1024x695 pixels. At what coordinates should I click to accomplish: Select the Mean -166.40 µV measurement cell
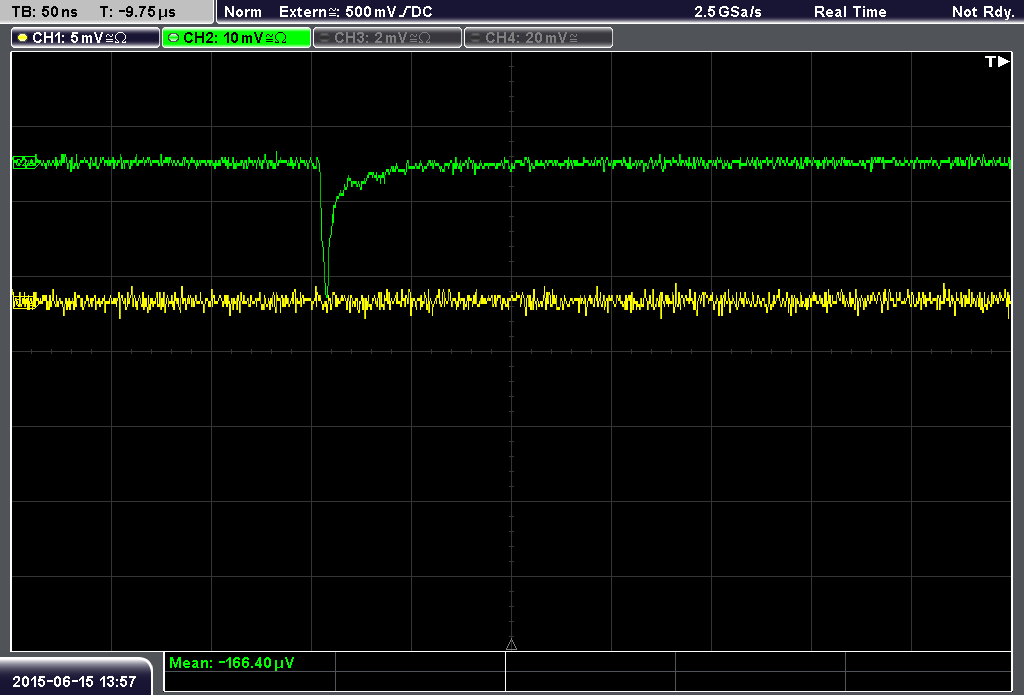pyautogui.click(x=249, y=662)
